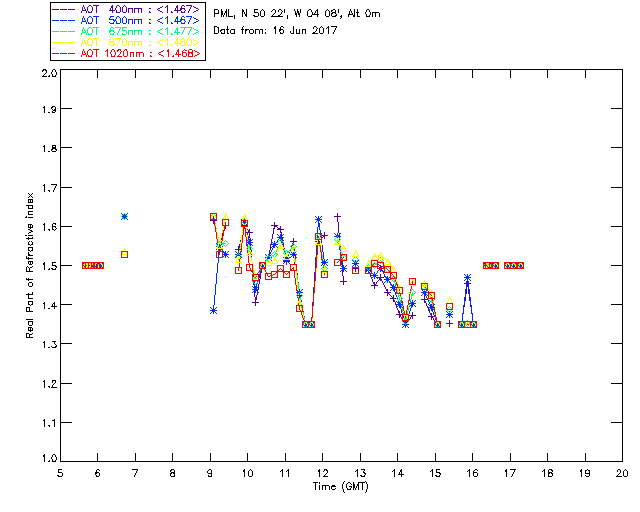Click the isolated blue asterisk point near 1.62 before 7 GMT

coord(124,216)
